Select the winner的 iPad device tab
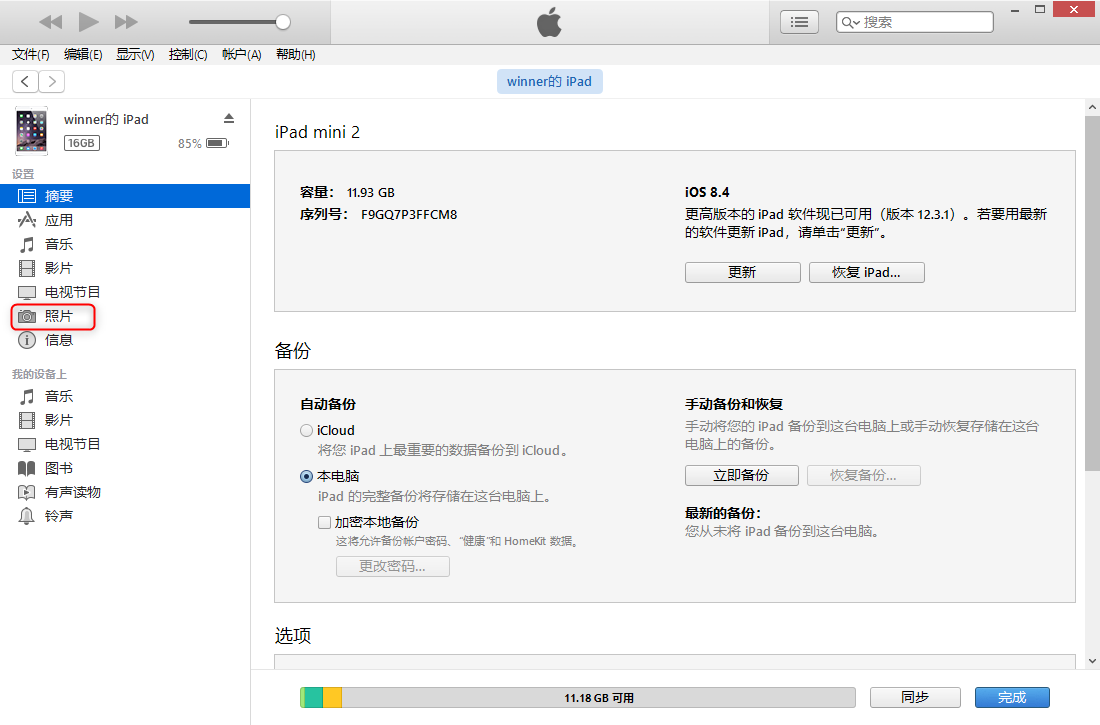This screenshot has height=725, width=1100. [549, 81]
